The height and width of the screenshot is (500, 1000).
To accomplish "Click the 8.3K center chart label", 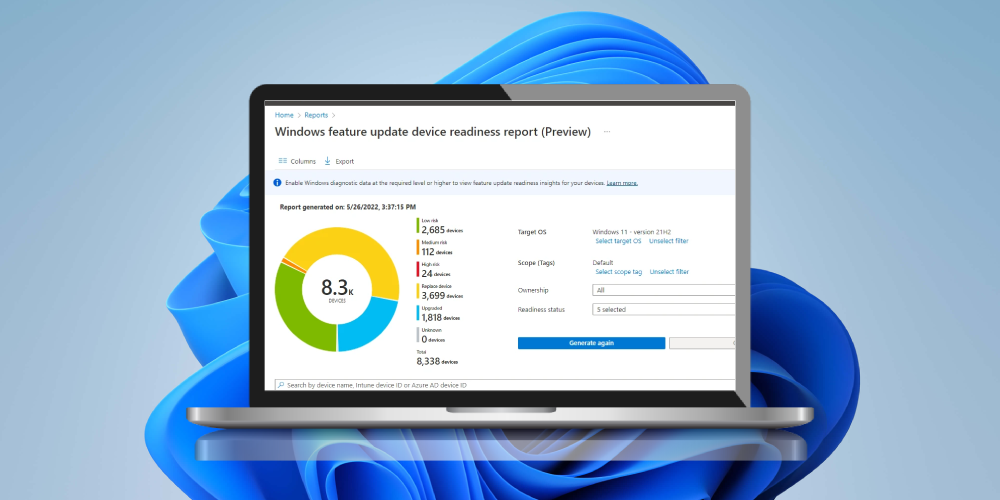I will click(x=337, y=288).
